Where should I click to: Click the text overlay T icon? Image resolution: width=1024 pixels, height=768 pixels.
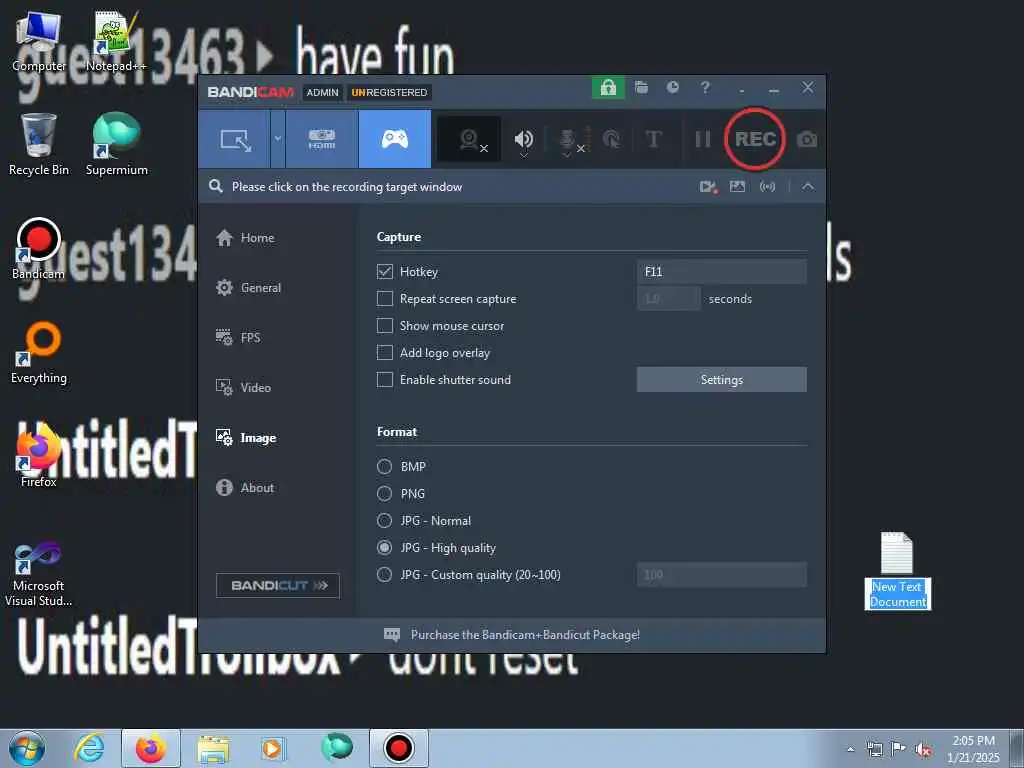tap(653, 139)
